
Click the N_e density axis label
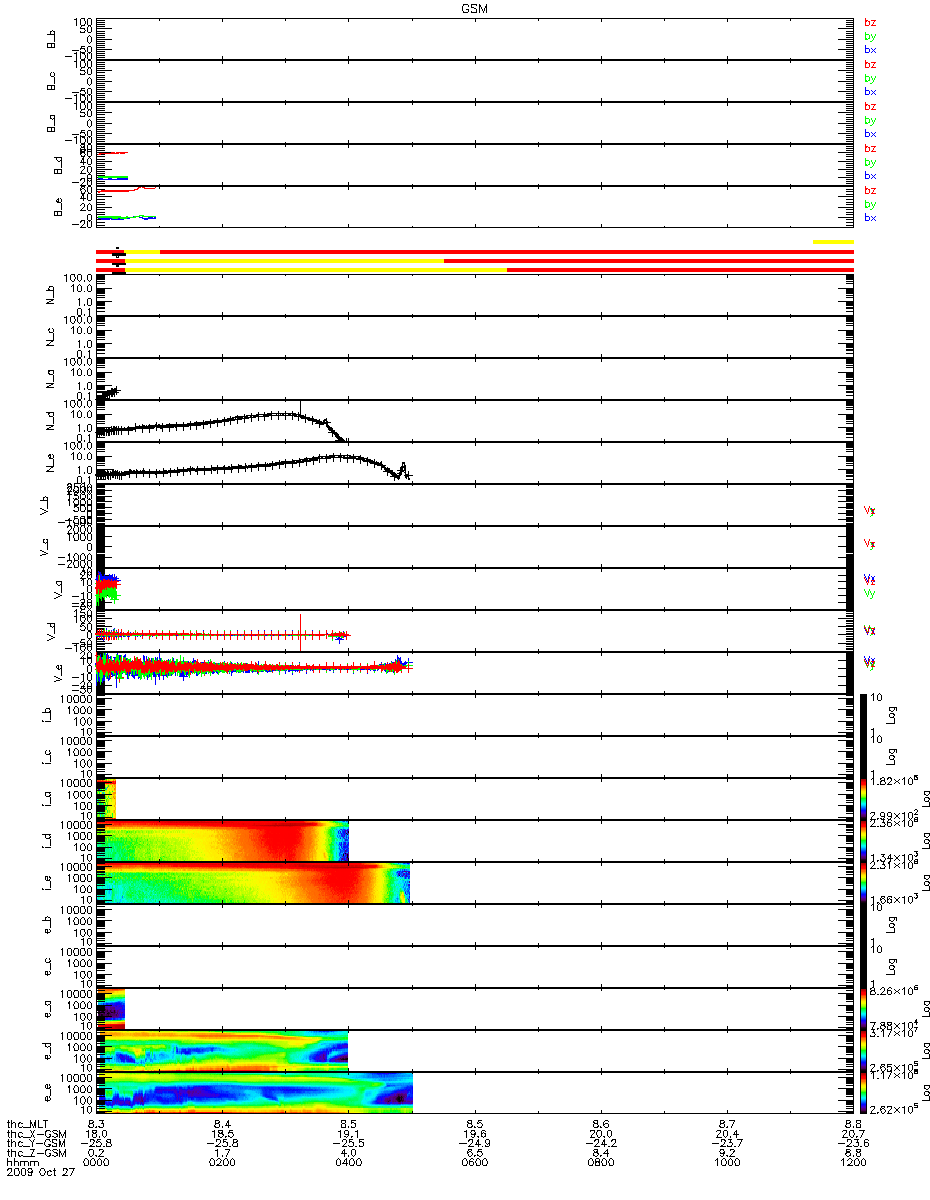pyautogui.click(x=50, y=462)
